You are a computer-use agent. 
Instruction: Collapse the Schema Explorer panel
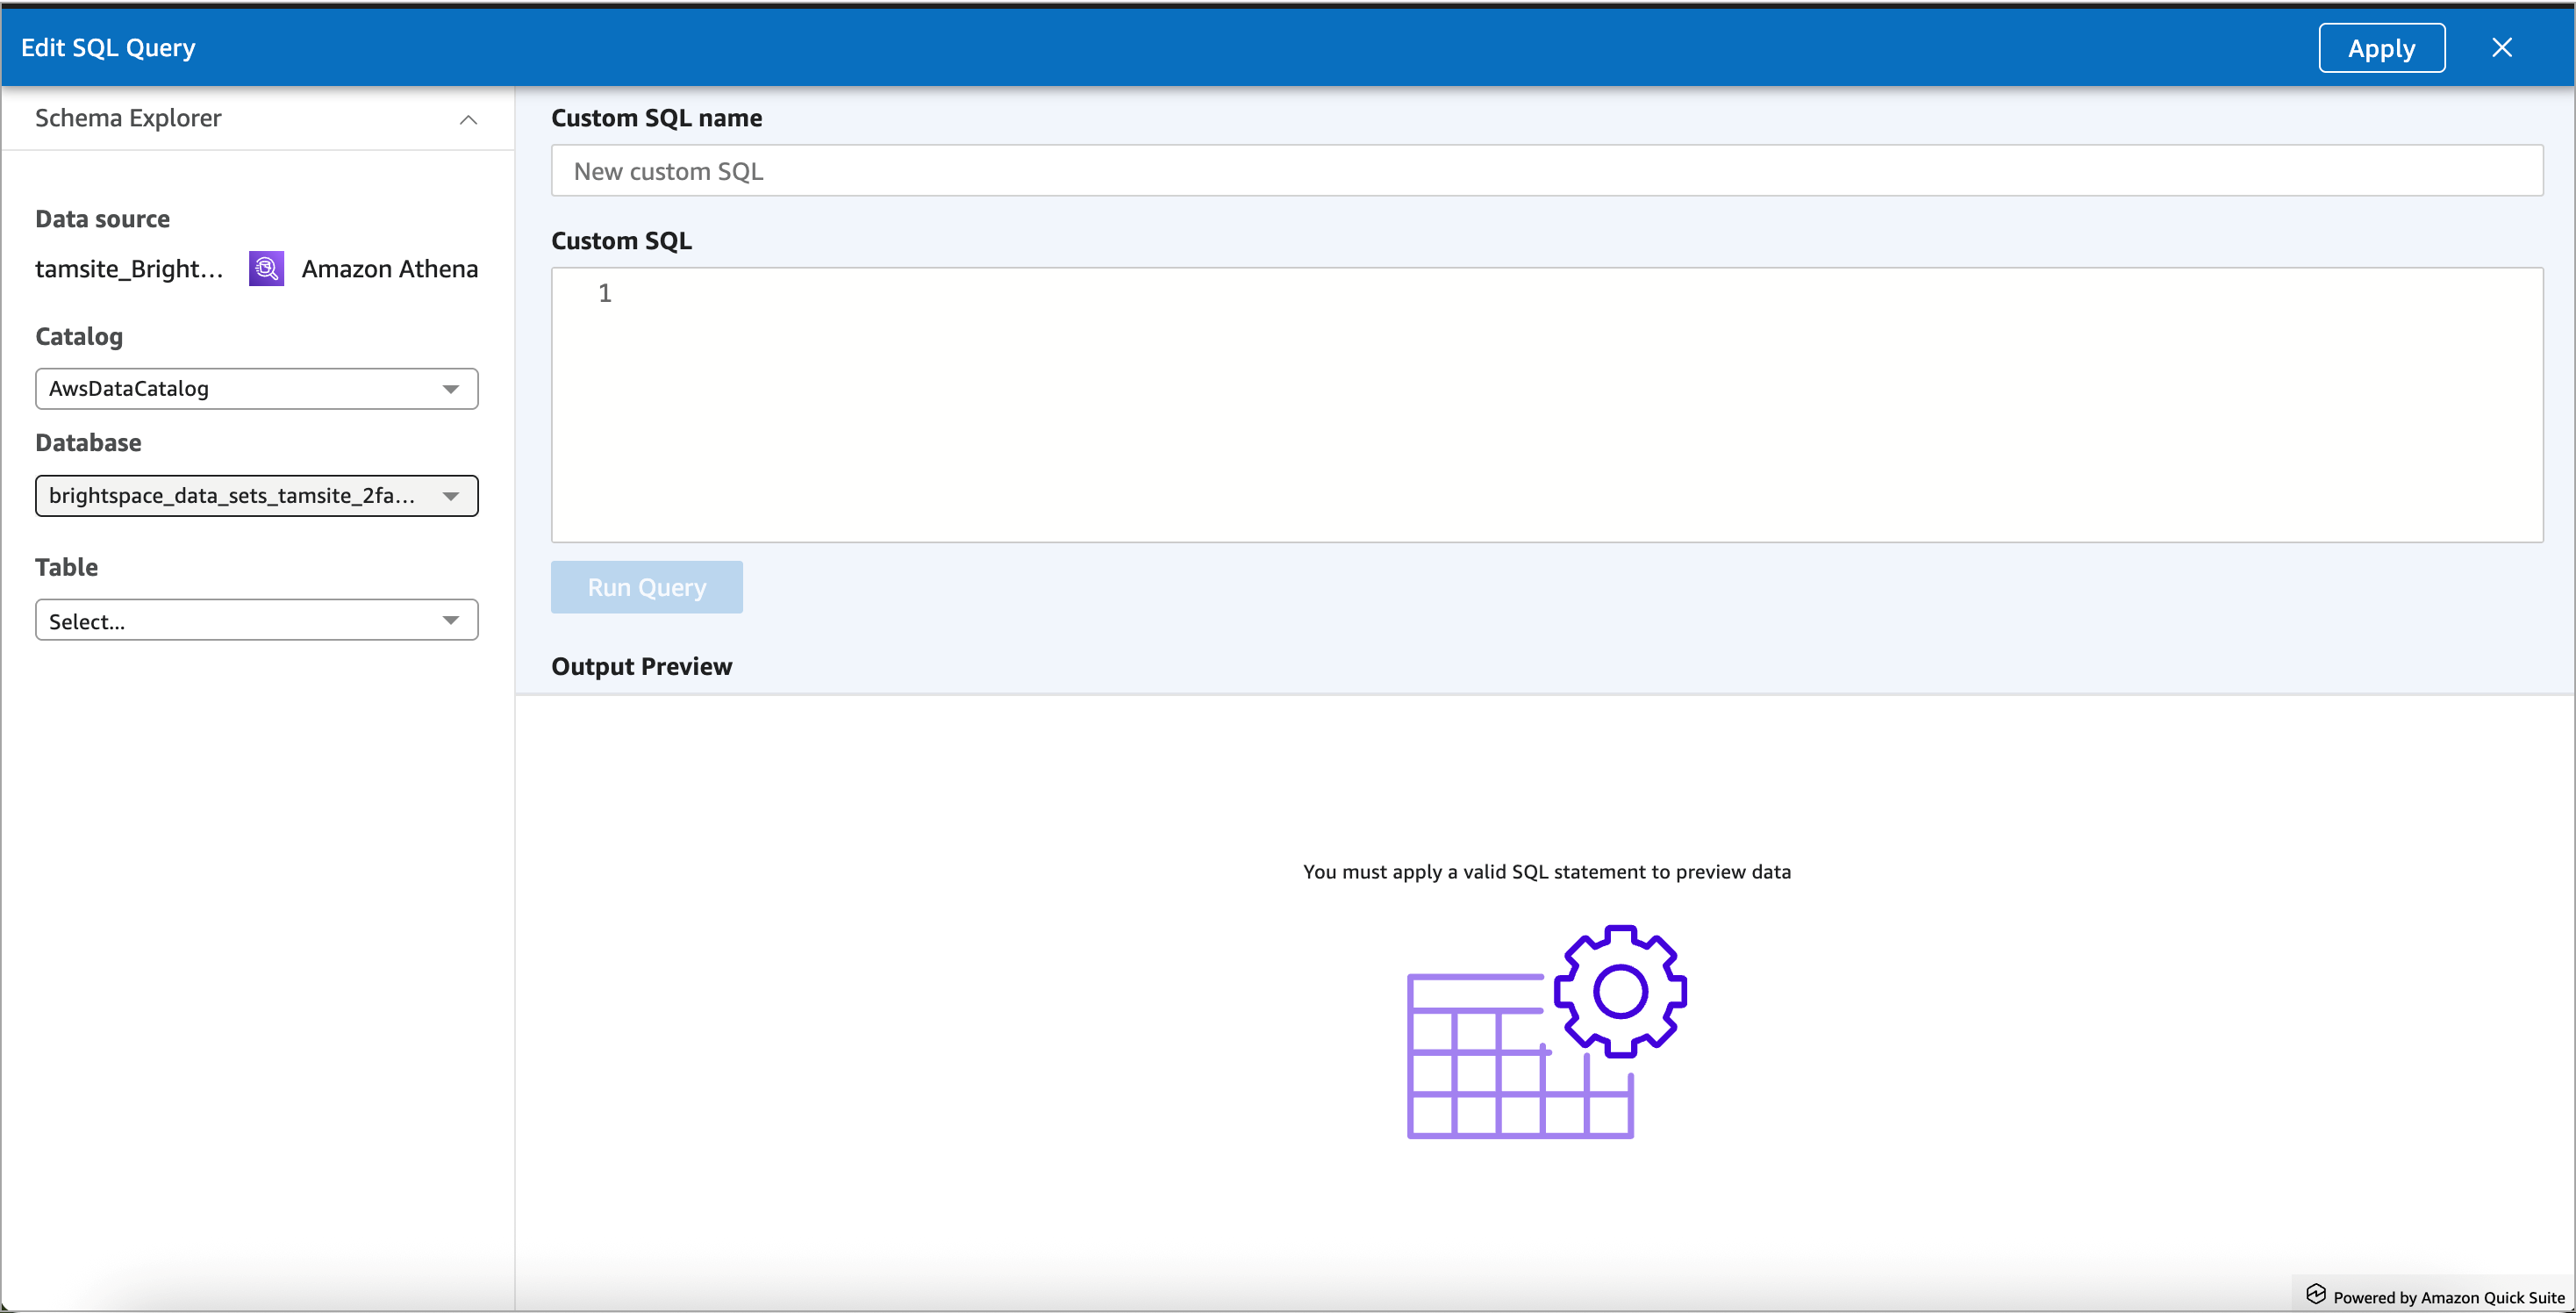467,119
